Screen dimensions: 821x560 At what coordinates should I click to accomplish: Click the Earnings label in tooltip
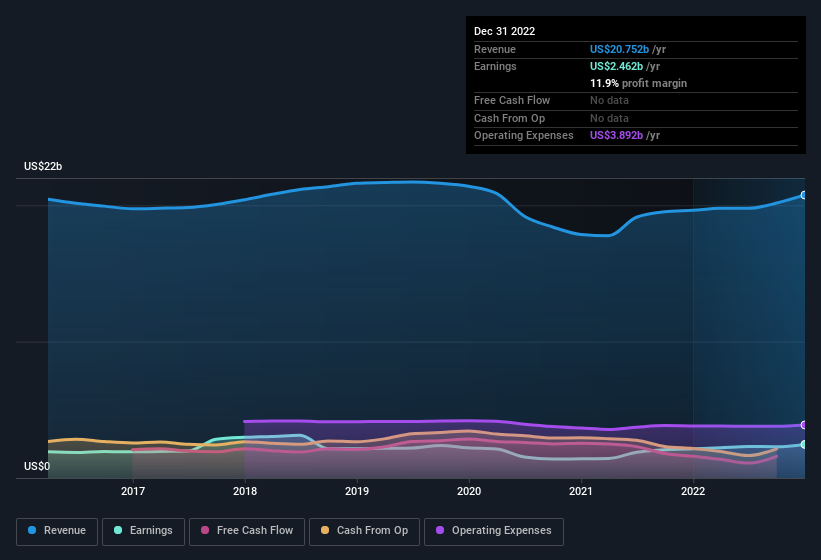(x=495, y=66)
